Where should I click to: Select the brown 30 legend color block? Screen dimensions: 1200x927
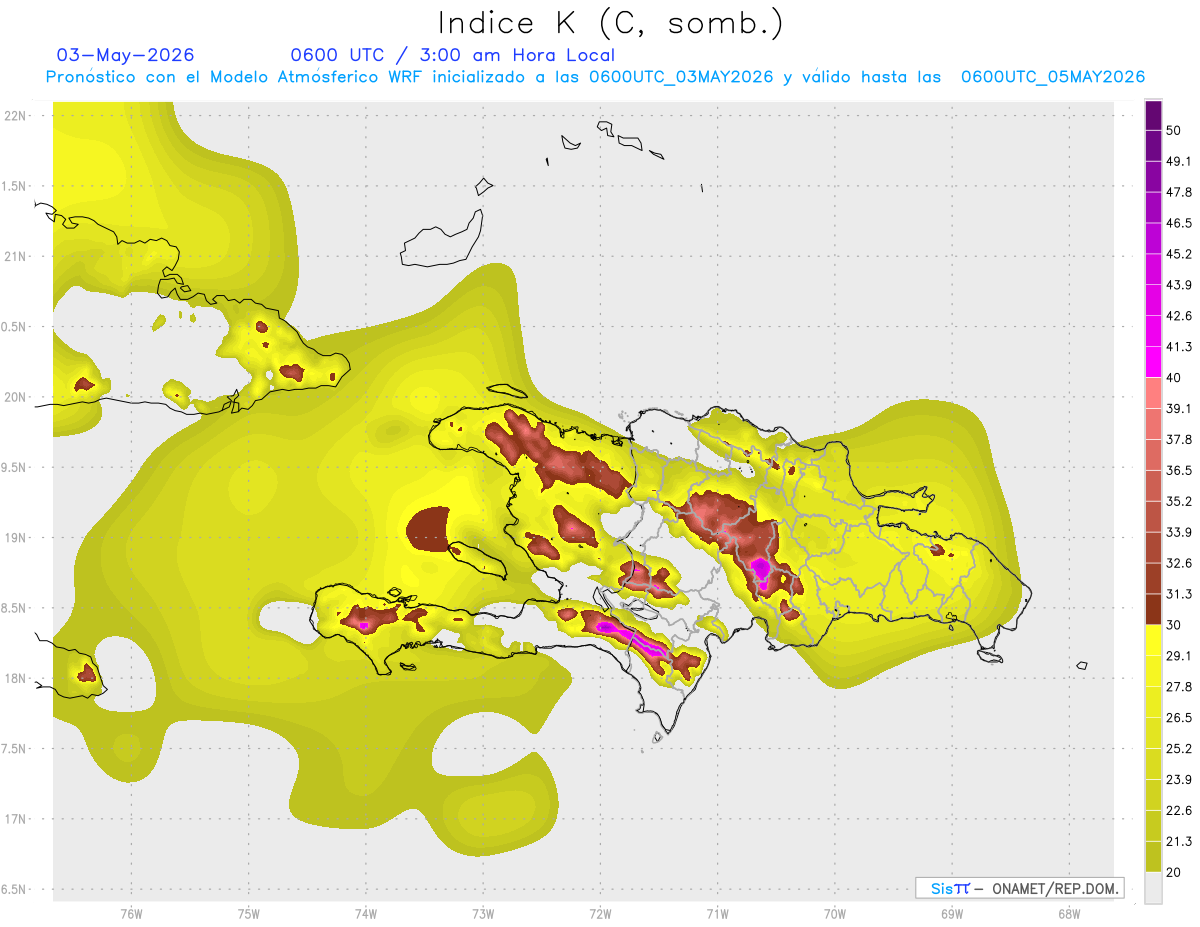(x=1153, y=609)
